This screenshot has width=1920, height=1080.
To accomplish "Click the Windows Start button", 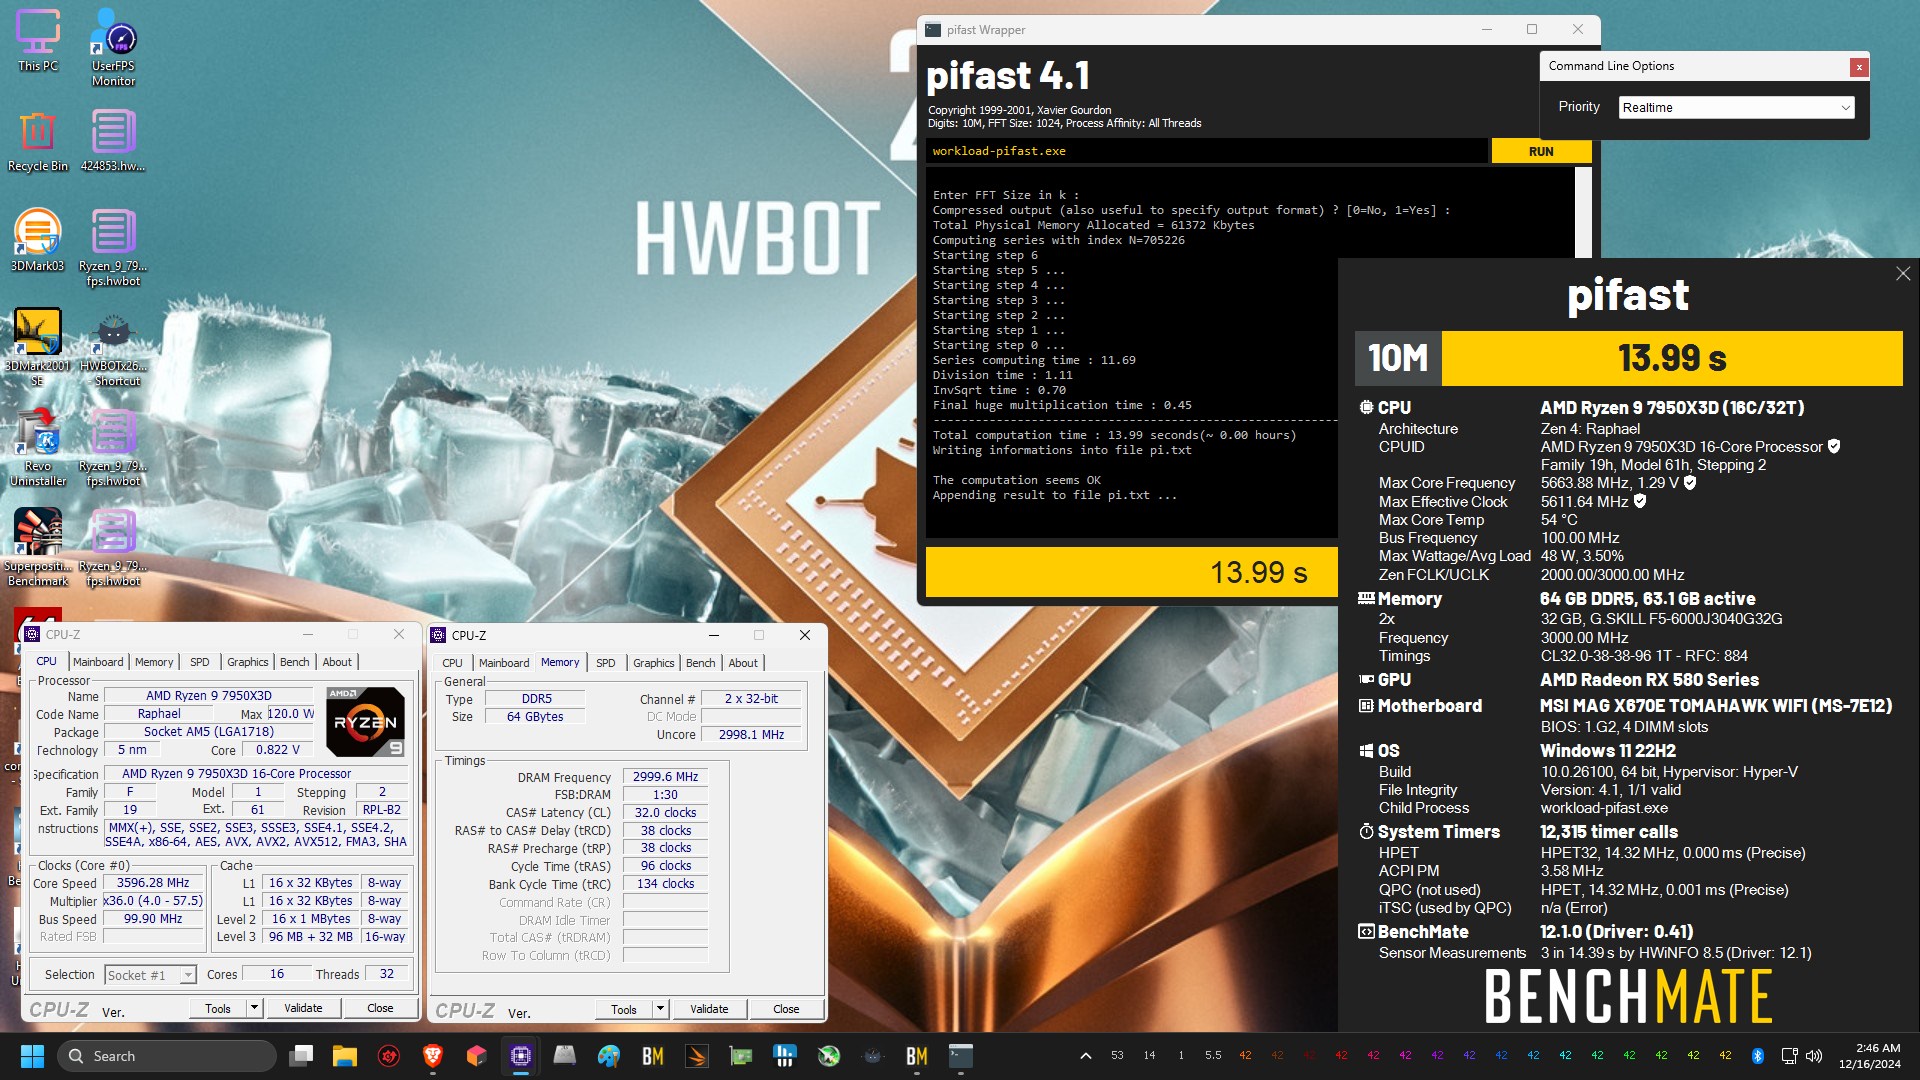I will [32, 1056].
